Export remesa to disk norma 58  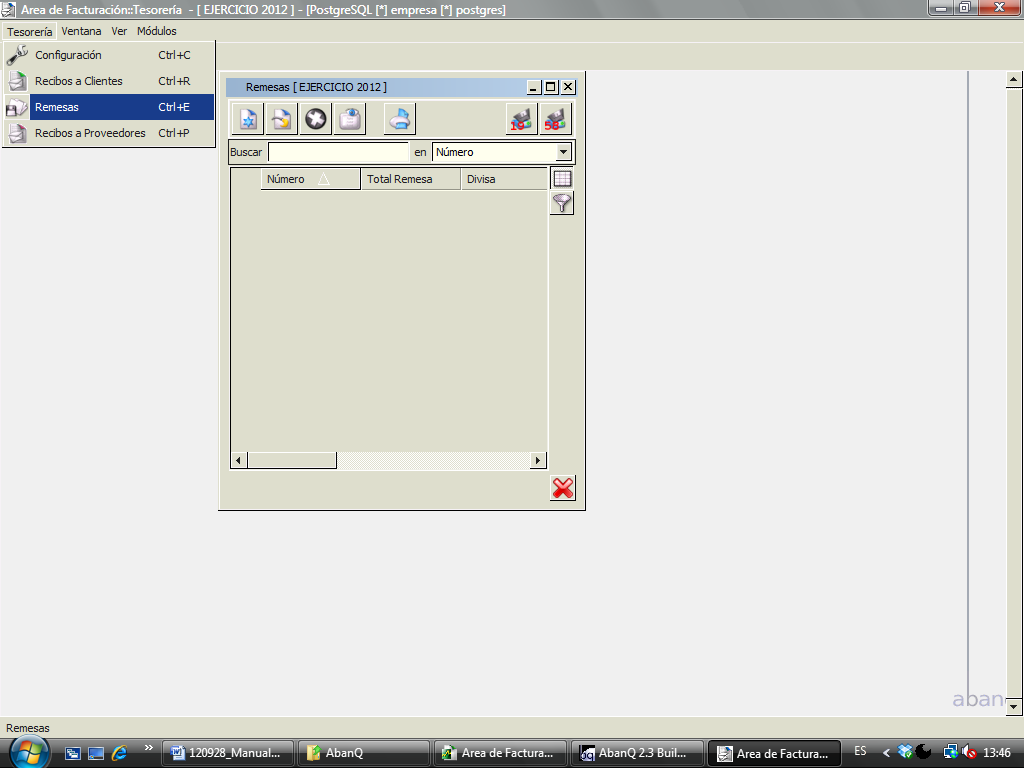coord(555,119)
